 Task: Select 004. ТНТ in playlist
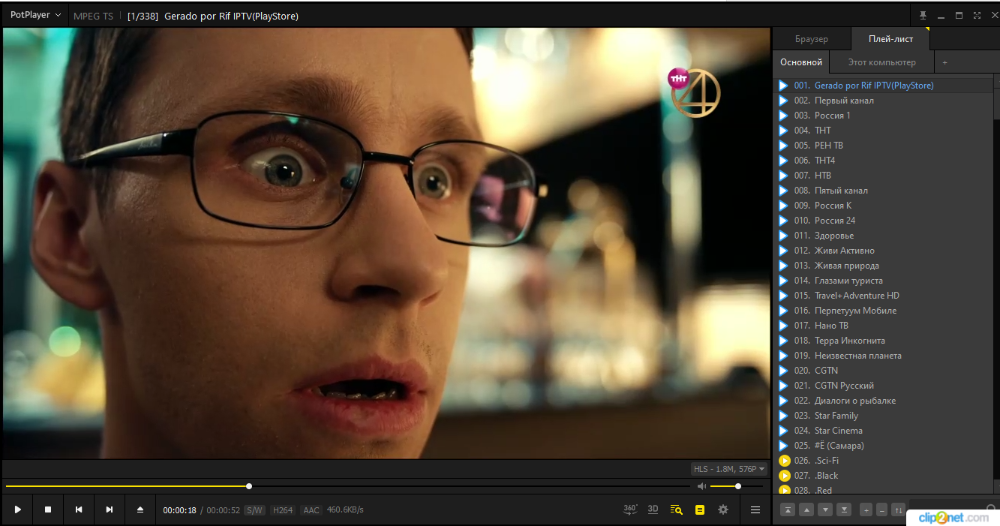tap(883, 130)
